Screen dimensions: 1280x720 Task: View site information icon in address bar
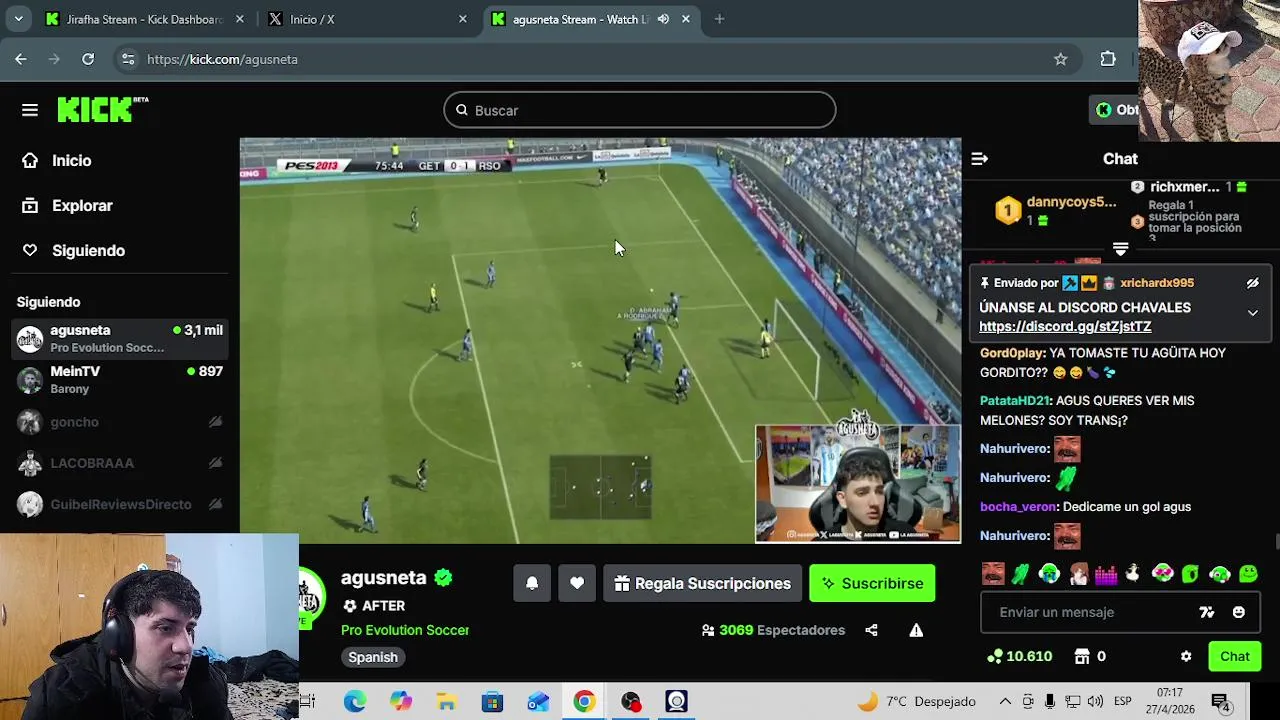coord(128,59)
